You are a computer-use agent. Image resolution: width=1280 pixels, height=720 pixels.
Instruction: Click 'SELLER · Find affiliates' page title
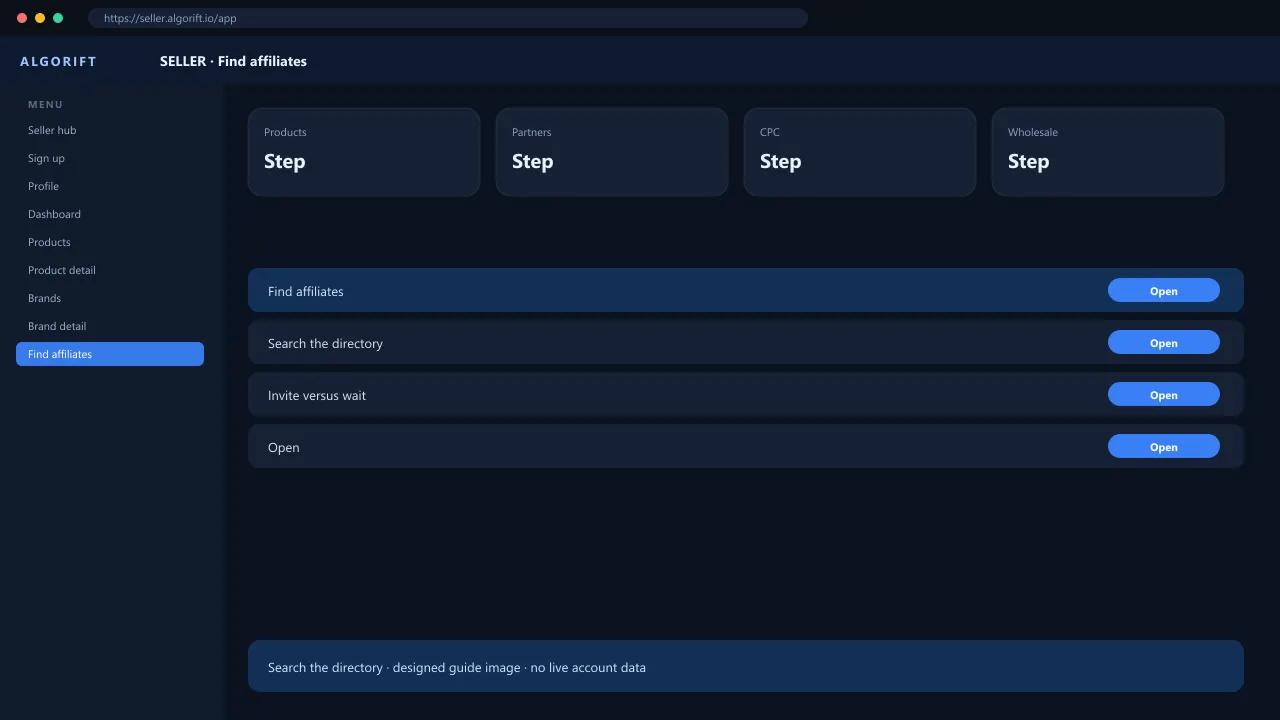[233, 61]
